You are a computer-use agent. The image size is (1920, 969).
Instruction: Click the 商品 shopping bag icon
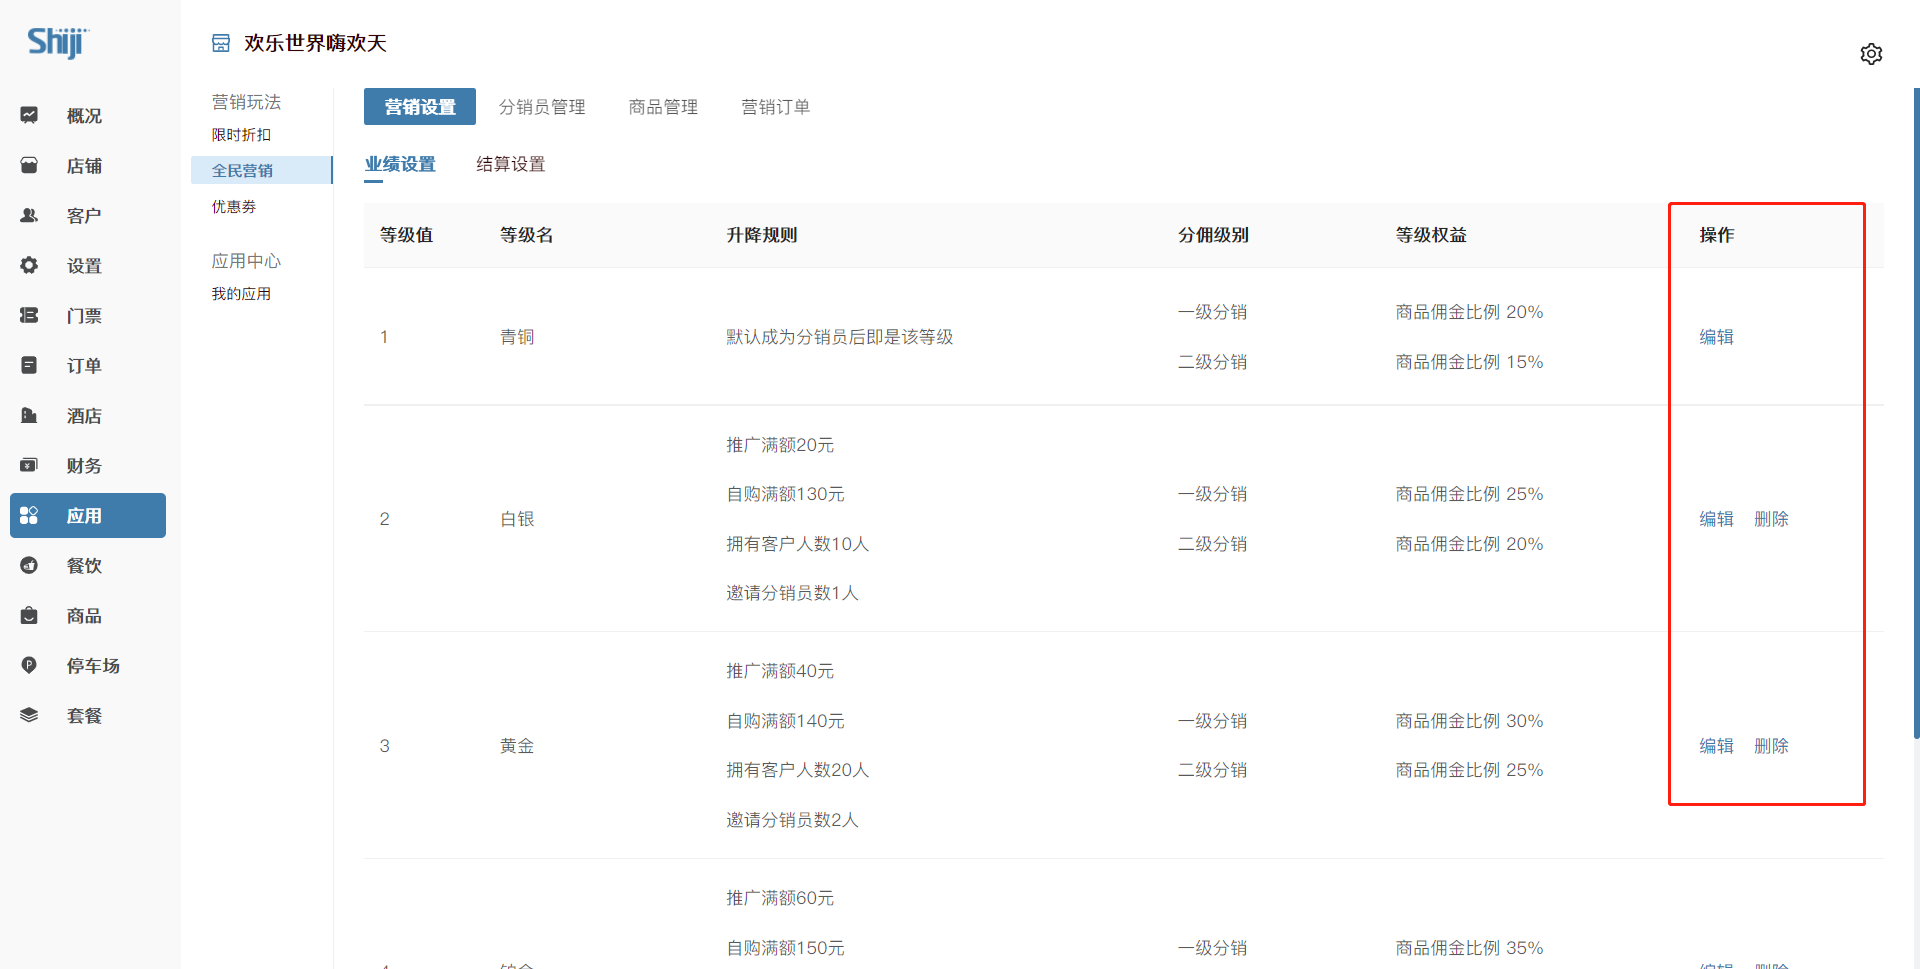pyautogui.click(x=29, y=615)
